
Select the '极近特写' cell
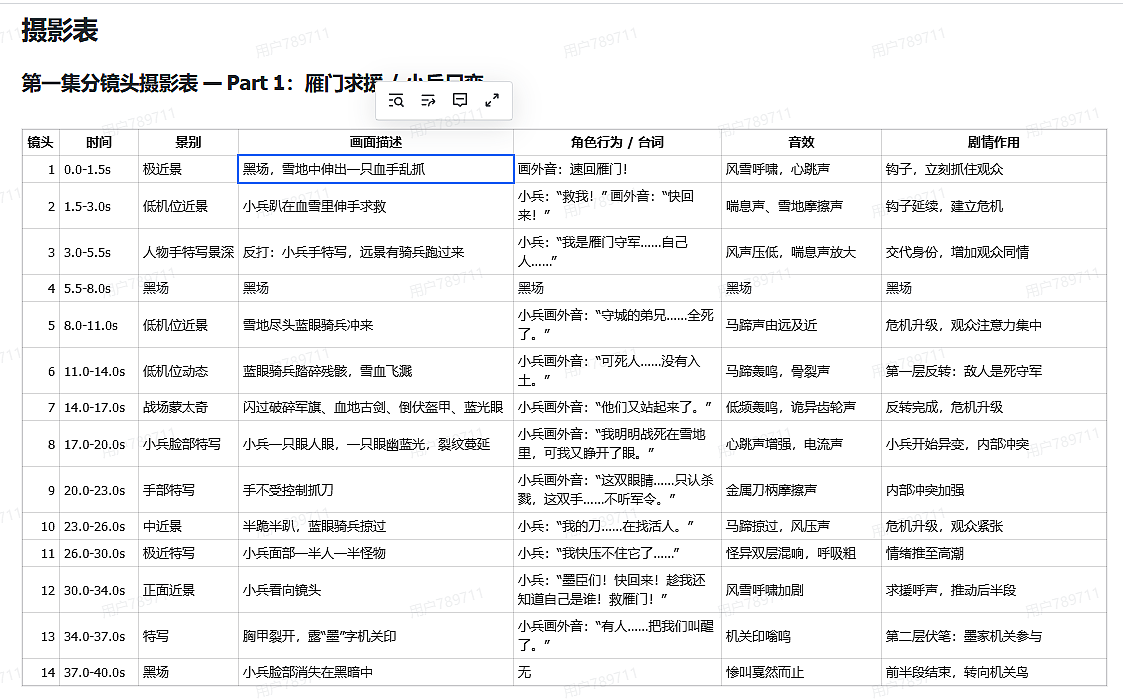188,553
